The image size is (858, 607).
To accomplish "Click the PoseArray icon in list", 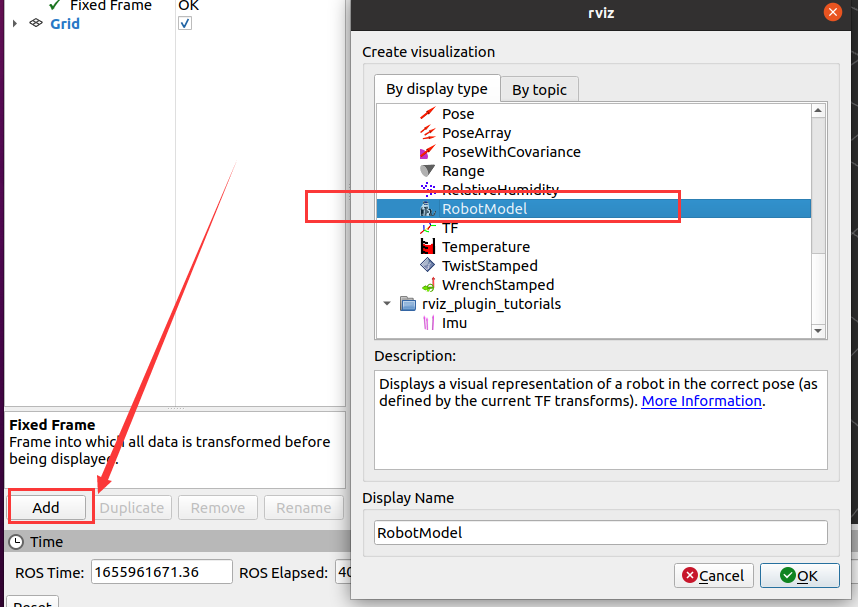I will click(x=427, y=132).
